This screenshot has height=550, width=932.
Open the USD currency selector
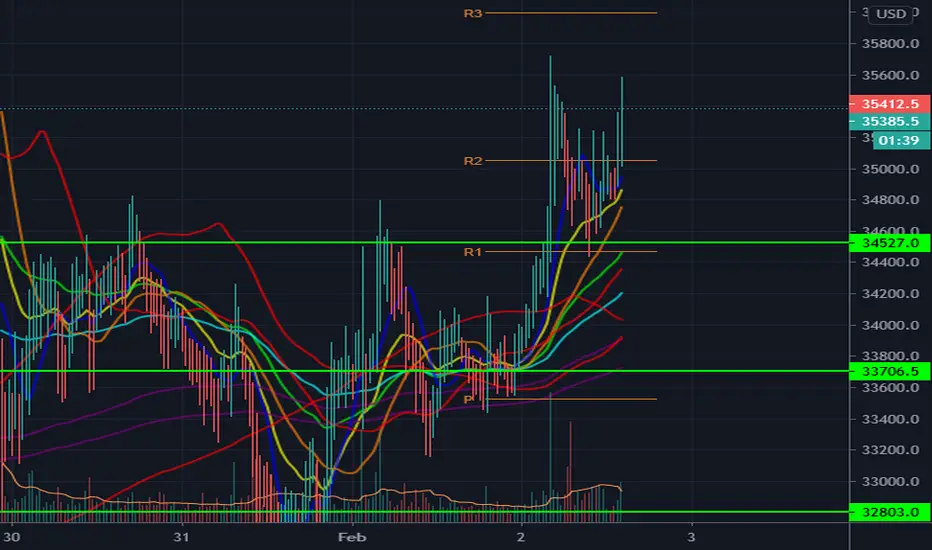890,14
